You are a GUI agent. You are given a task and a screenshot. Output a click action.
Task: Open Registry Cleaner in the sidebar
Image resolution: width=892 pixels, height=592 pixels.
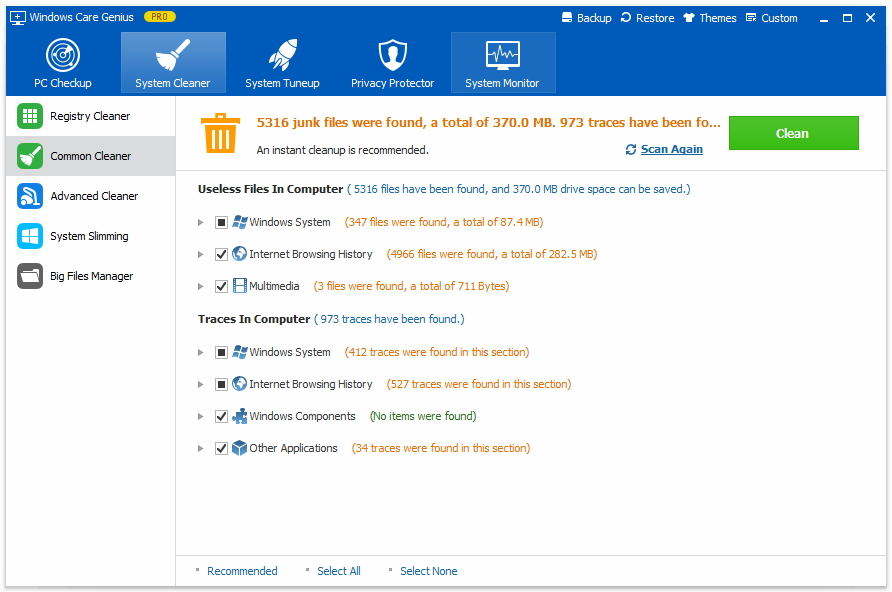point(90,116)
